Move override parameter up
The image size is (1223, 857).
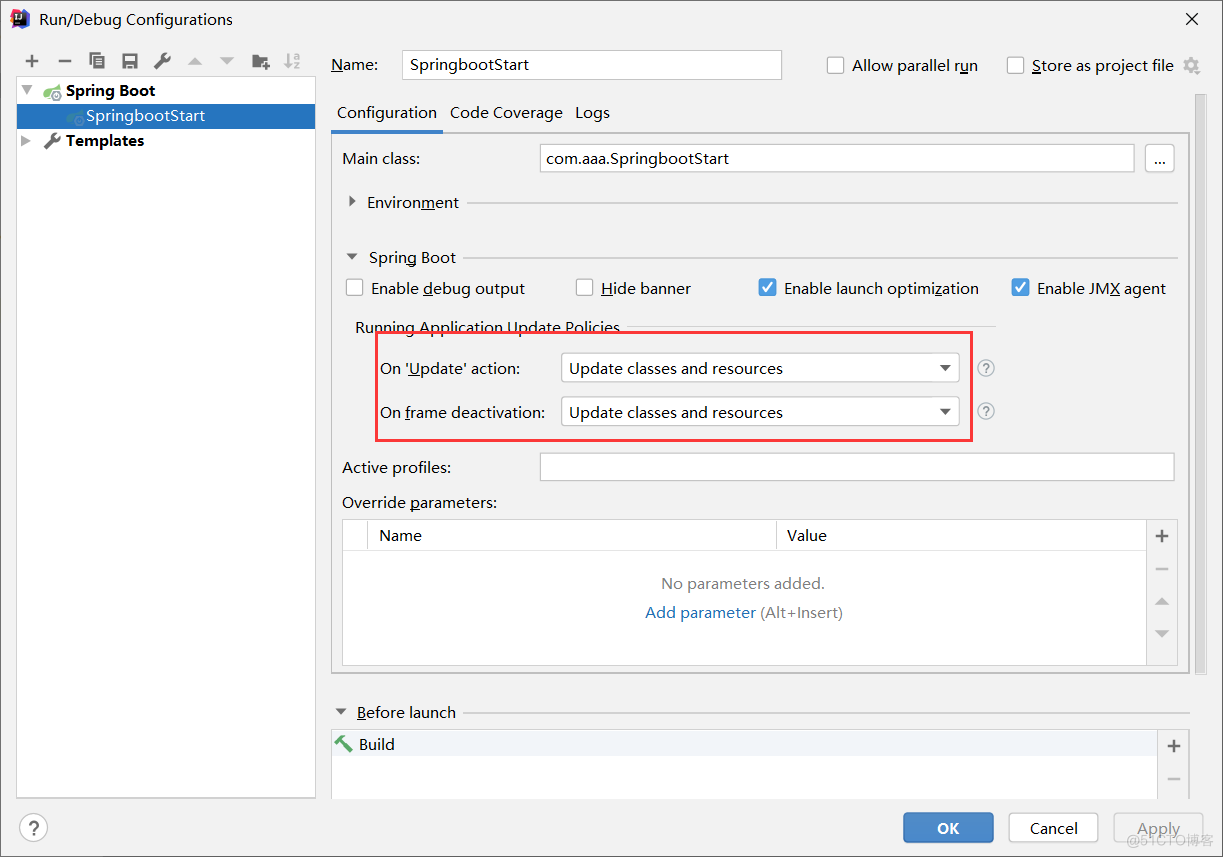[x=1162, y=601]
